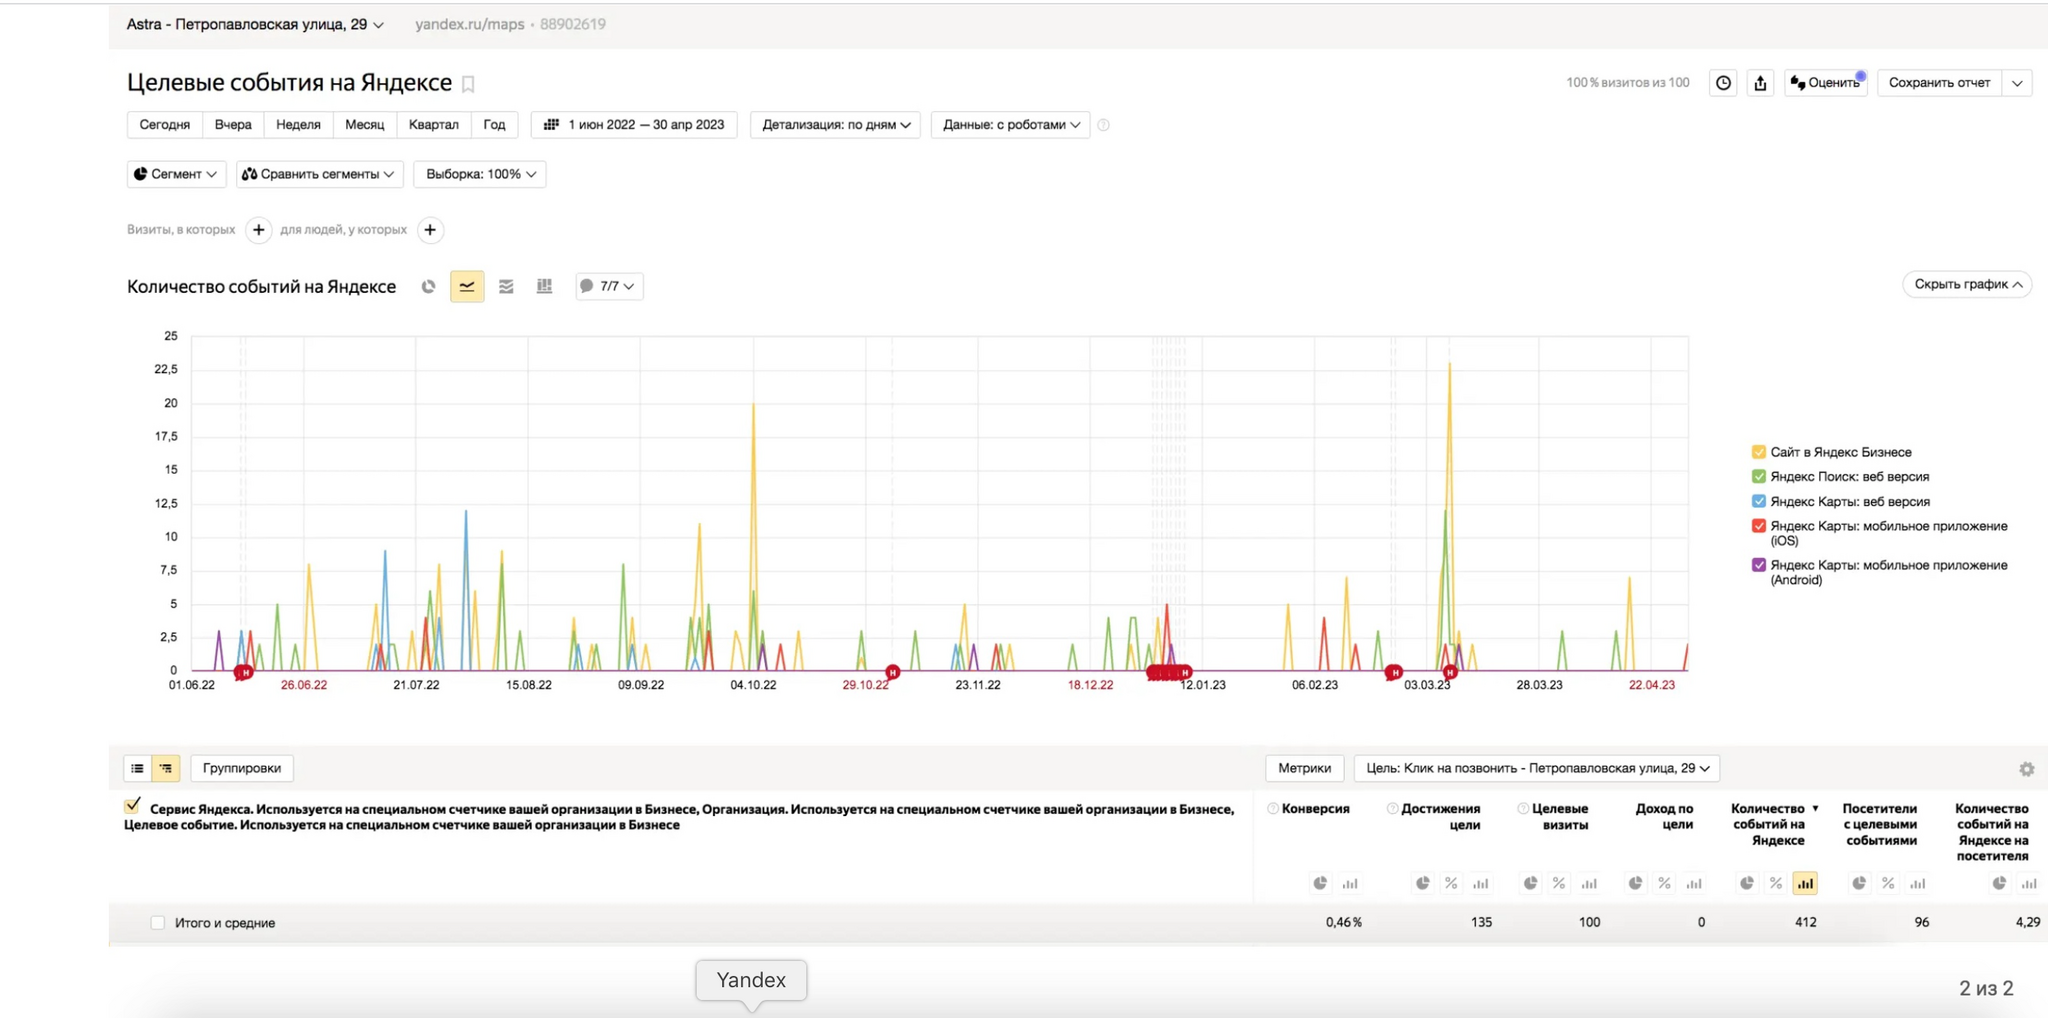Click the Оценить button
This screenshot has width=2048, height=1018.
[1825, 83]
